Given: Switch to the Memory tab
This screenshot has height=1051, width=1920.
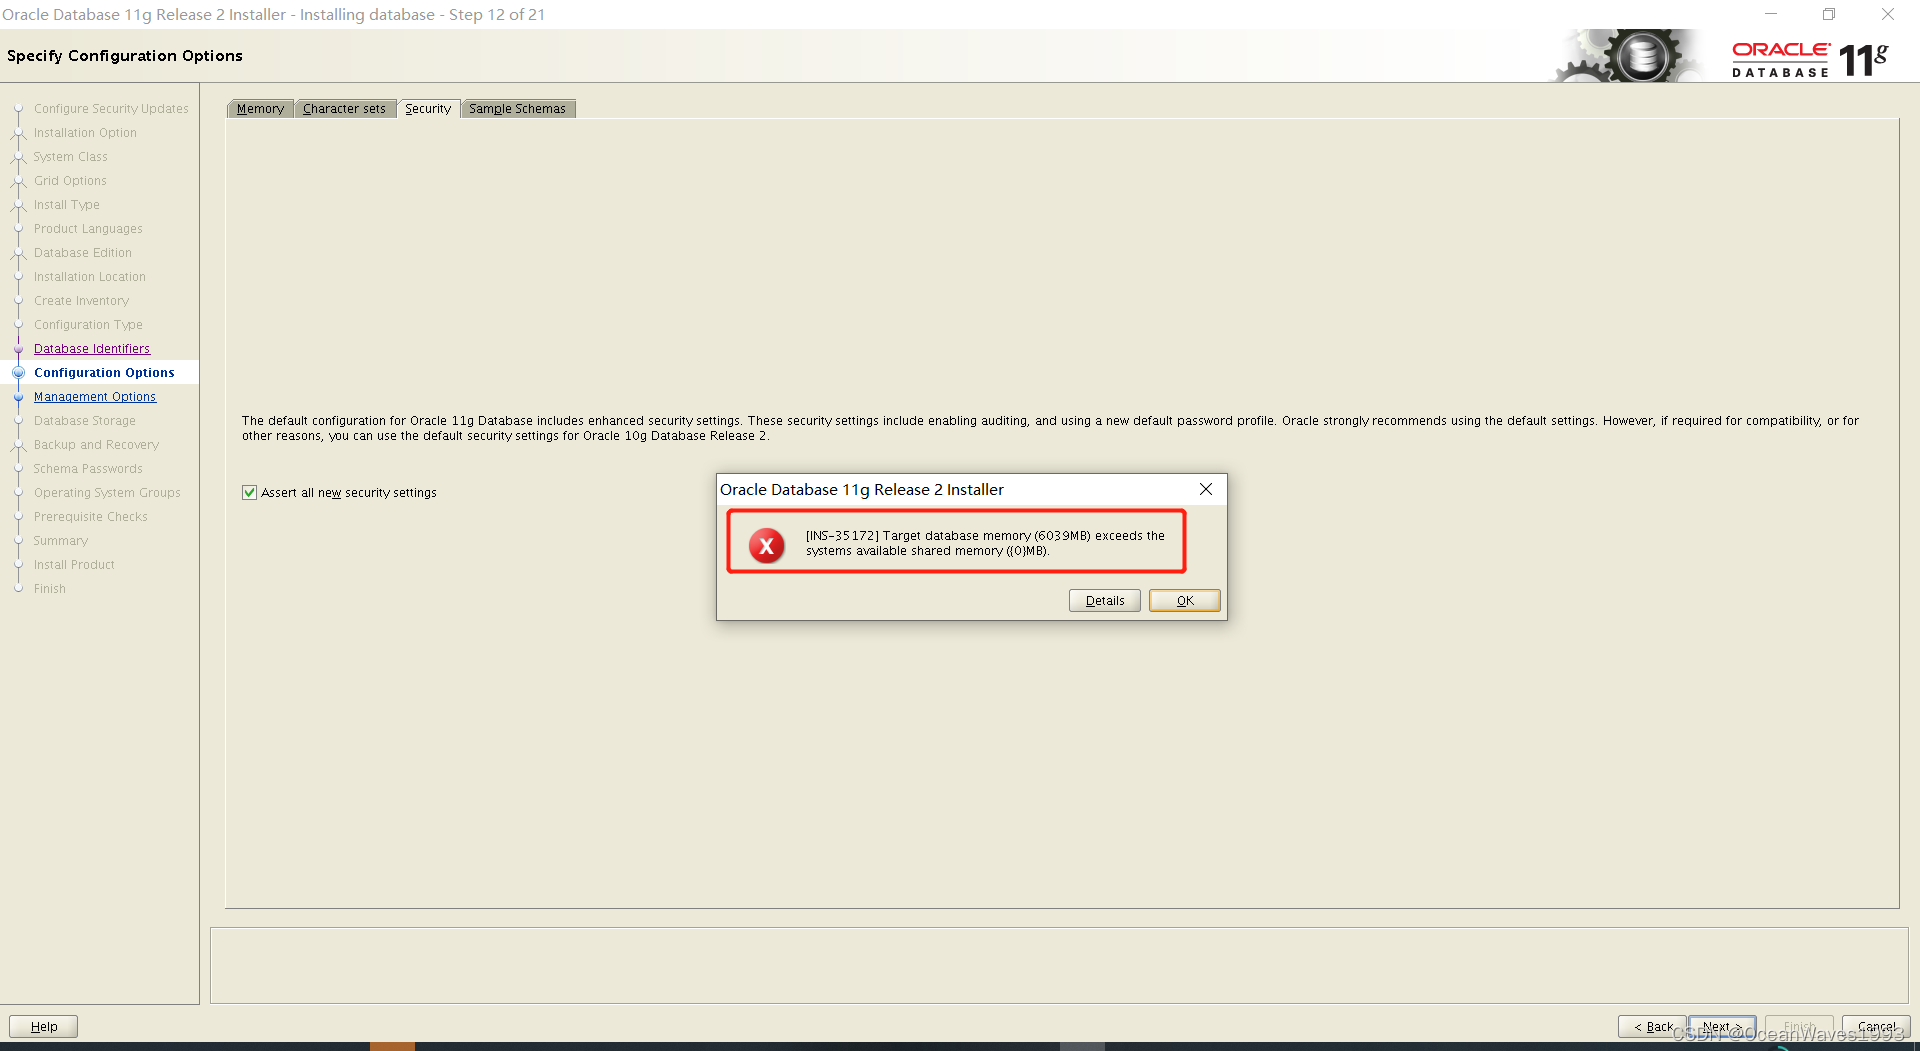Looking at the screenshot, I should pyautogui.click(x=260, y=108).
